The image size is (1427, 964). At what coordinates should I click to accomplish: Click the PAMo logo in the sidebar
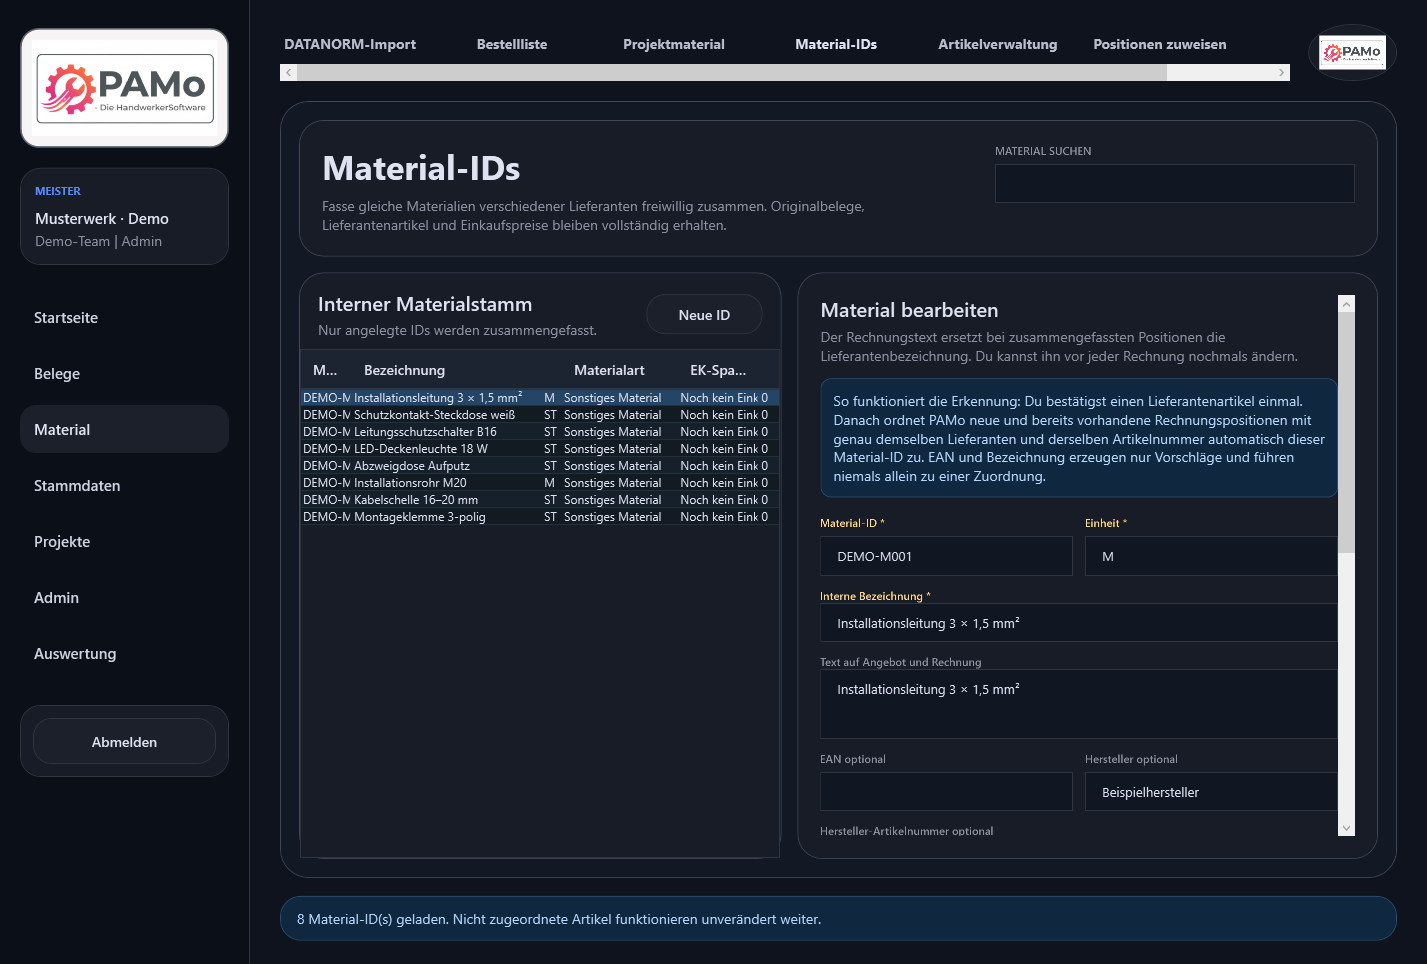point(125,88)
